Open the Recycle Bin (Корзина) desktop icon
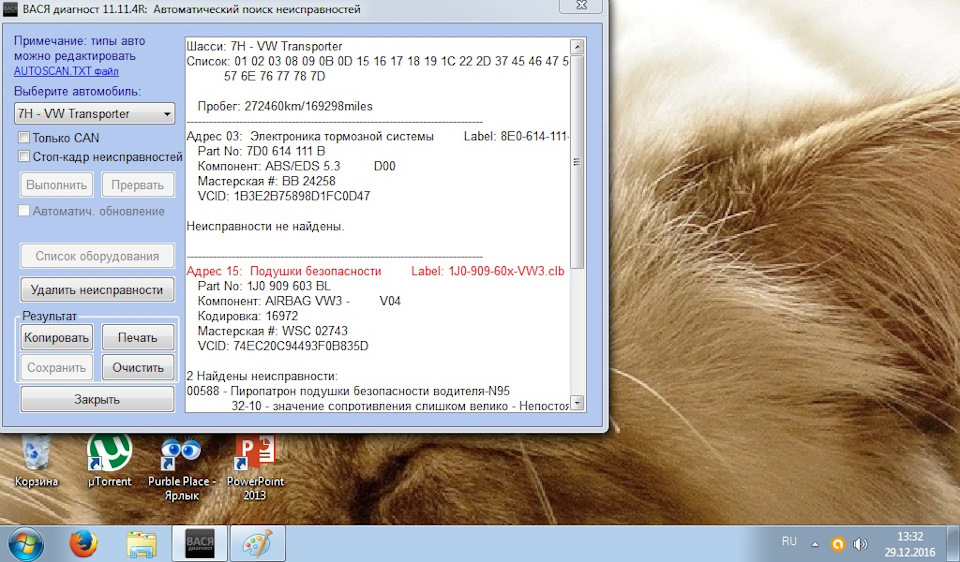The height and width of the screenshot is (562, 960). click(36, 460)
